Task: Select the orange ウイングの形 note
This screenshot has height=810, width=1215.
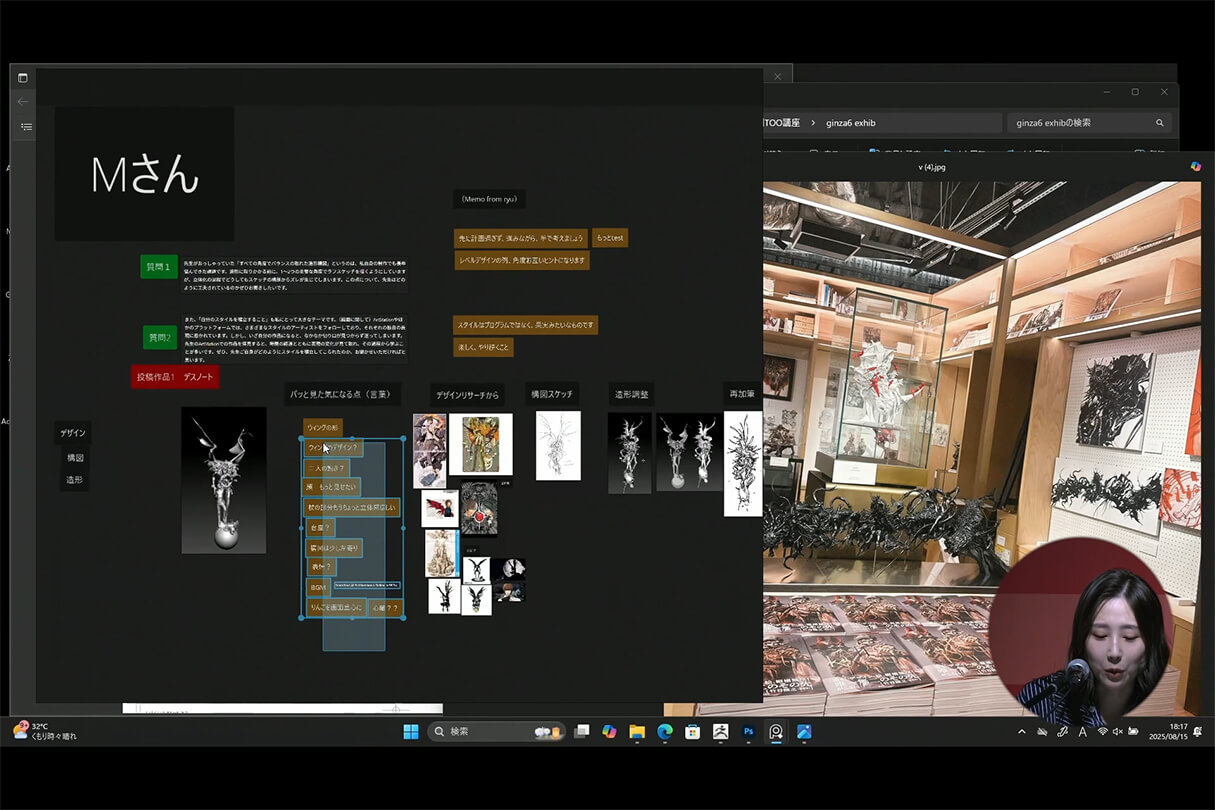Action: click(323, 428)
